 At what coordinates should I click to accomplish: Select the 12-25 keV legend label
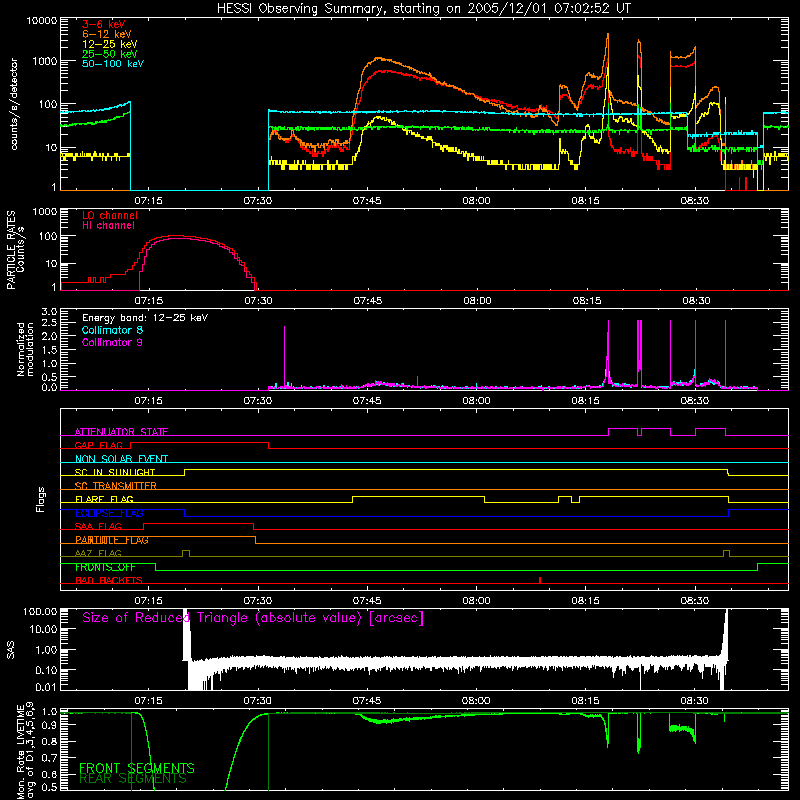[110, 44]
